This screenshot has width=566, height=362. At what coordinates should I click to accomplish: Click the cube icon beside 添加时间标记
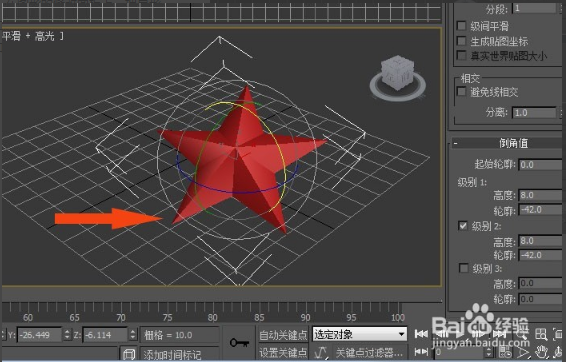click(129, 354)
